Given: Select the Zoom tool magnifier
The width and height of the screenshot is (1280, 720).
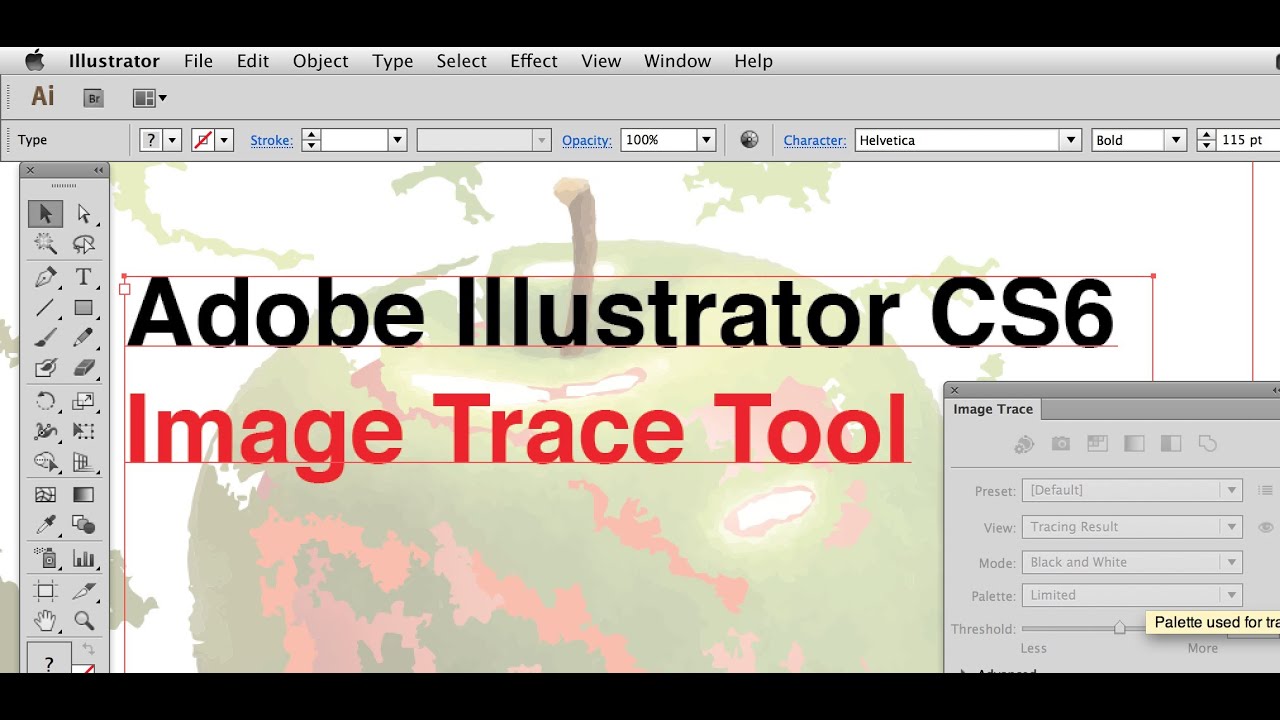Looking at the screenshot, I should click(84, 621).
